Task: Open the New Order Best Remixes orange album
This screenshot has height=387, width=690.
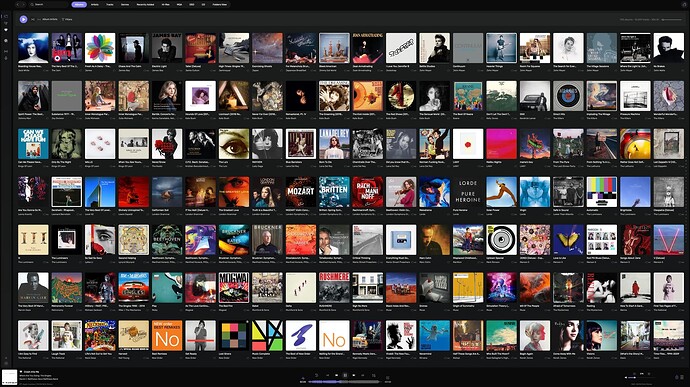Action: pos(167,335)
